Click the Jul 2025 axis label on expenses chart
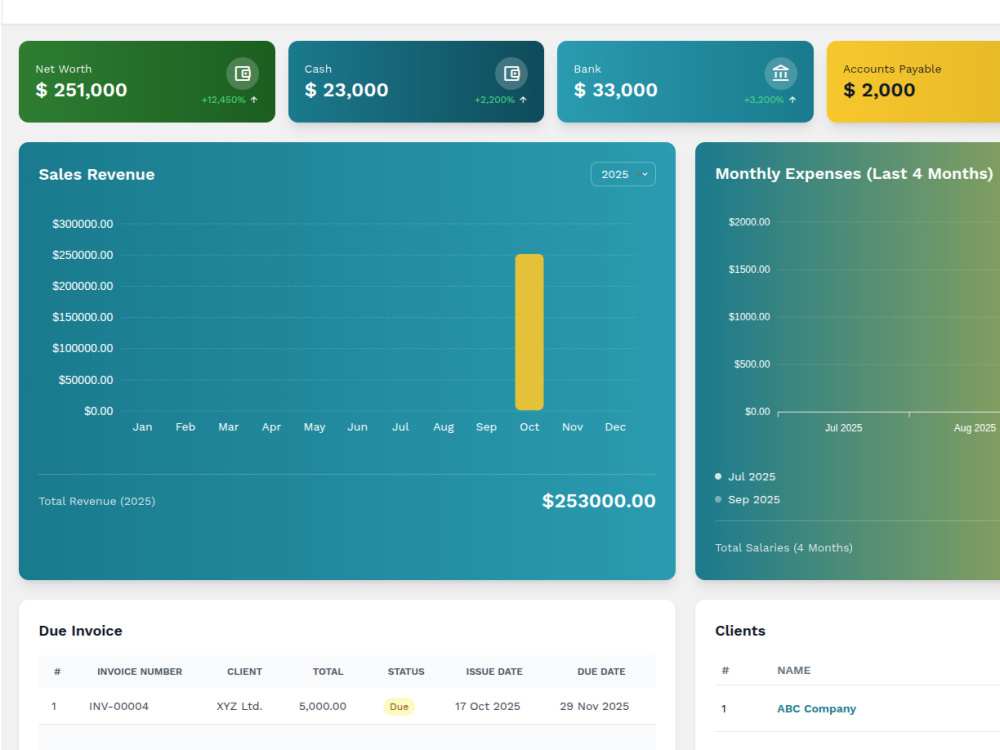Screen dimensions: 1000x750 click(843, 428)
